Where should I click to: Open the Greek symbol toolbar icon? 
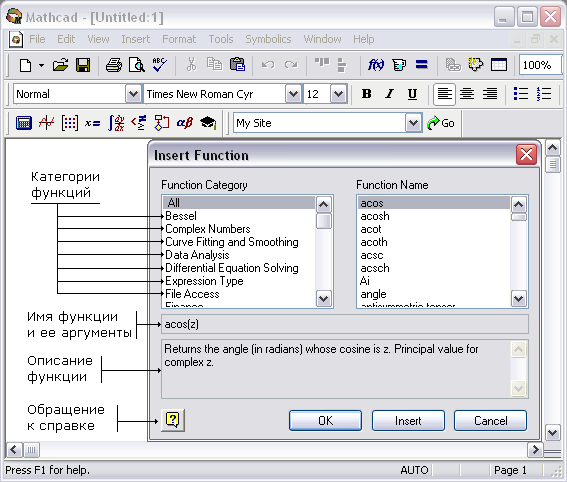point(185,123)
